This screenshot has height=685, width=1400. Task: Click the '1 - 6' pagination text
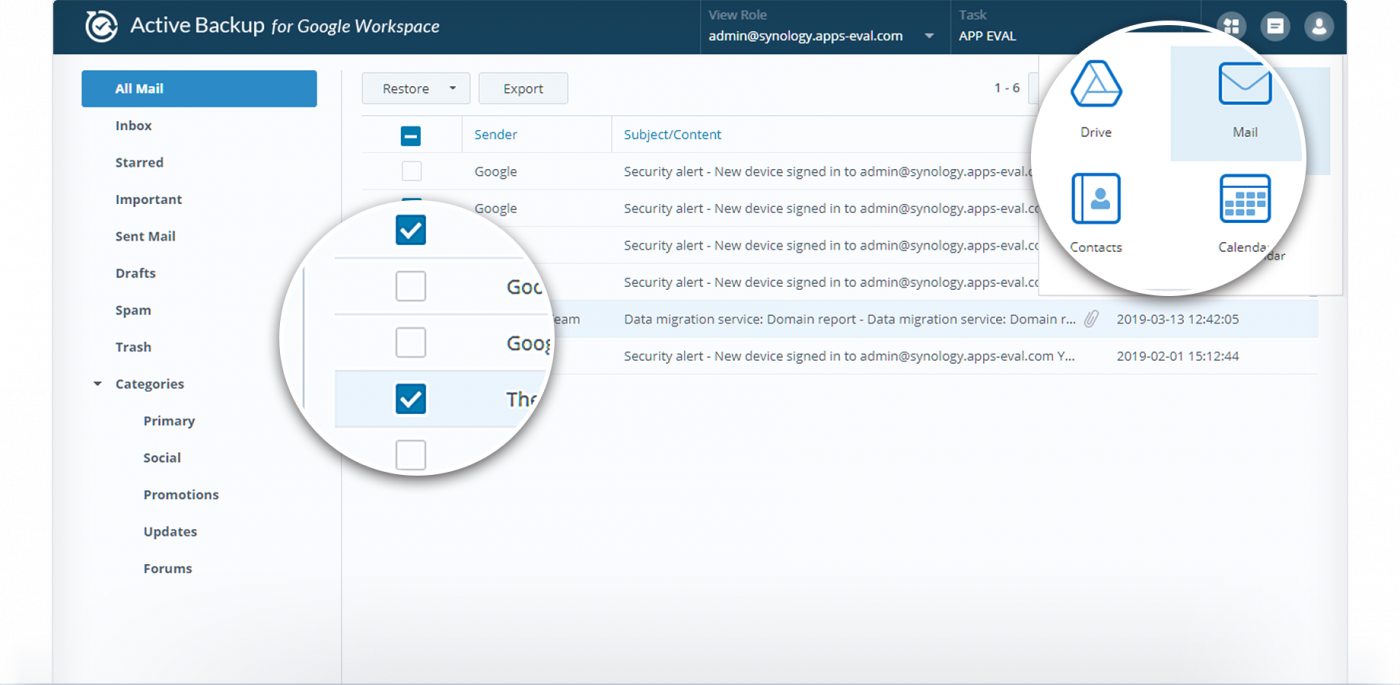click(x=1007, y=88)
